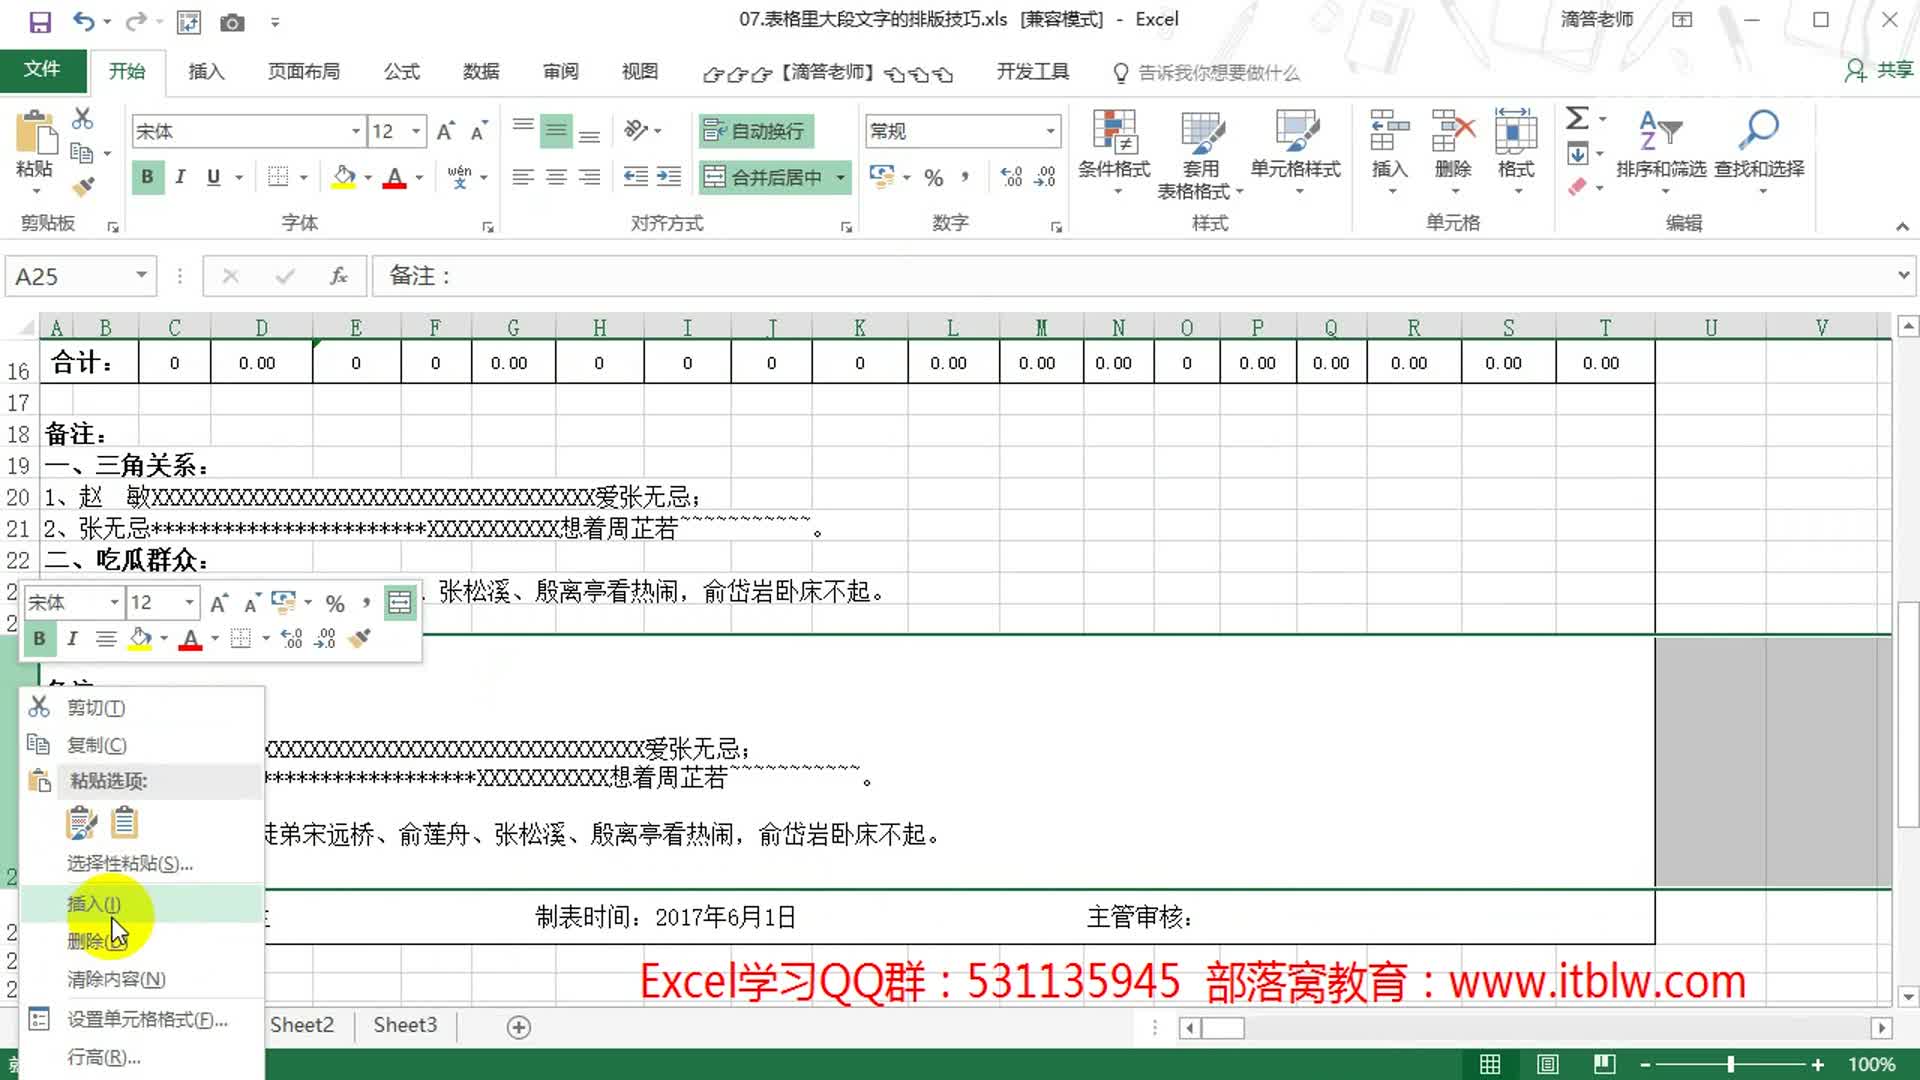
Task: Click column header H
Action: click(x=599, y=327)
